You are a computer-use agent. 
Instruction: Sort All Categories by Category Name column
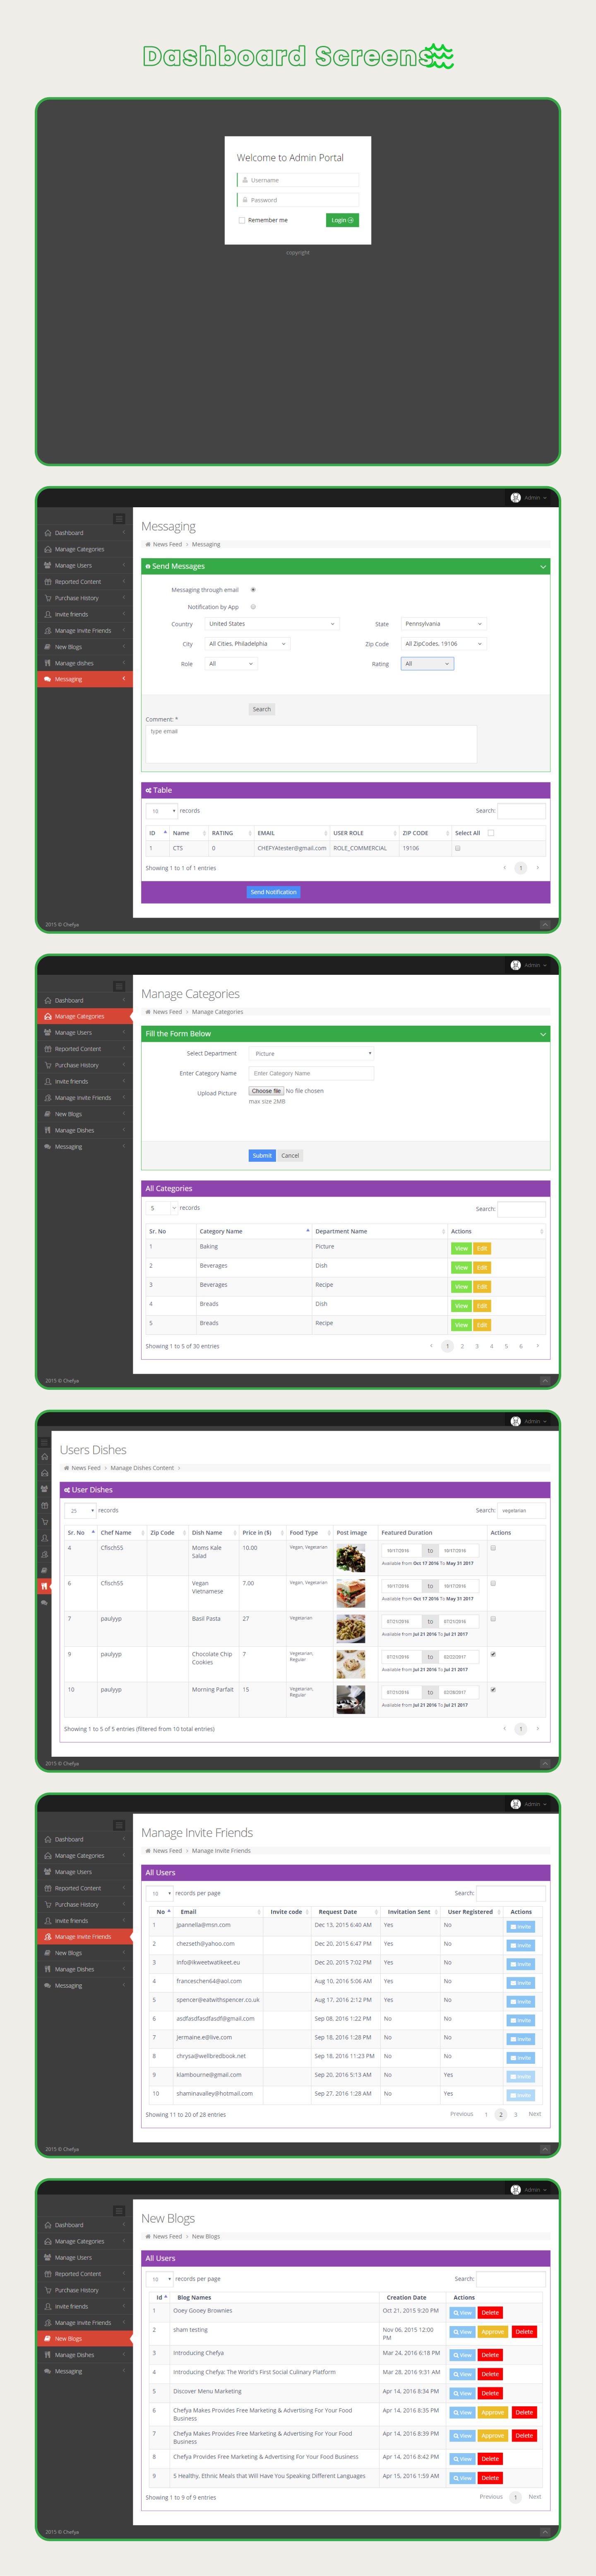click(254, 1231)
